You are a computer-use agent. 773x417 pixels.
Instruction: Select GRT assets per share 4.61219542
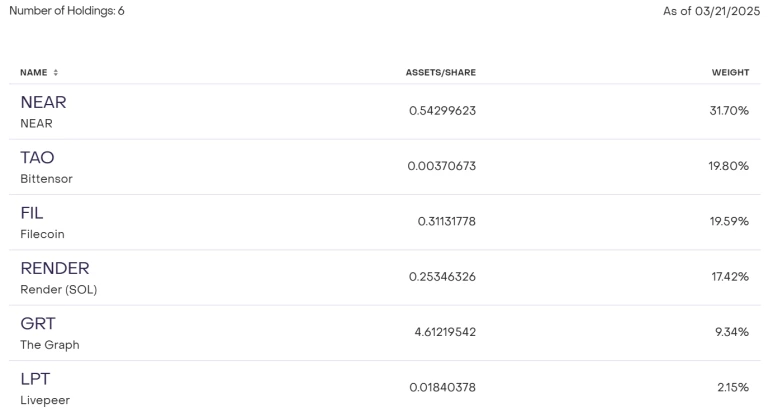(x=445, y=332)
